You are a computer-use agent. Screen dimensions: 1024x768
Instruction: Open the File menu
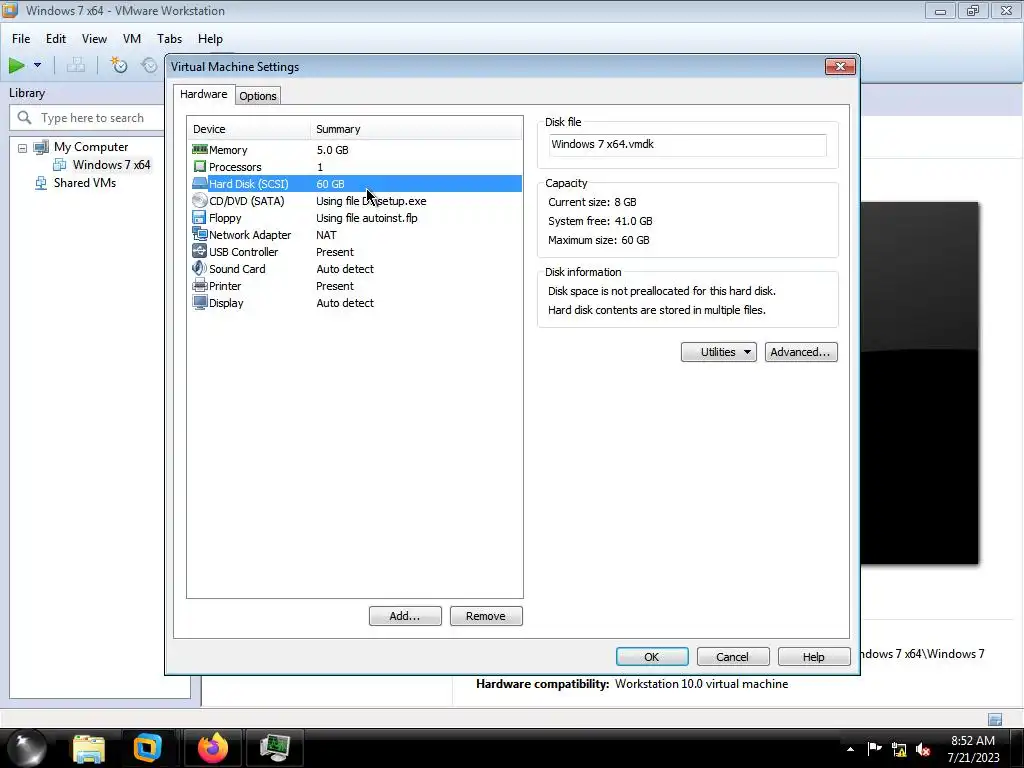pos(21,39)
